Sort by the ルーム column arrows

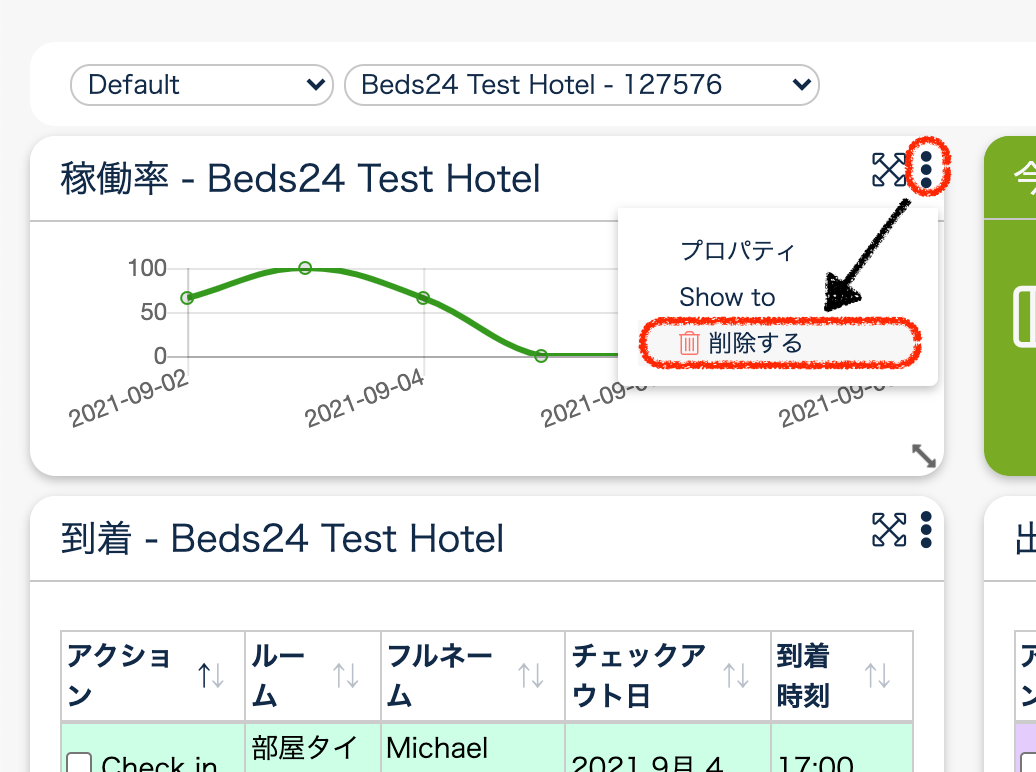346,676
